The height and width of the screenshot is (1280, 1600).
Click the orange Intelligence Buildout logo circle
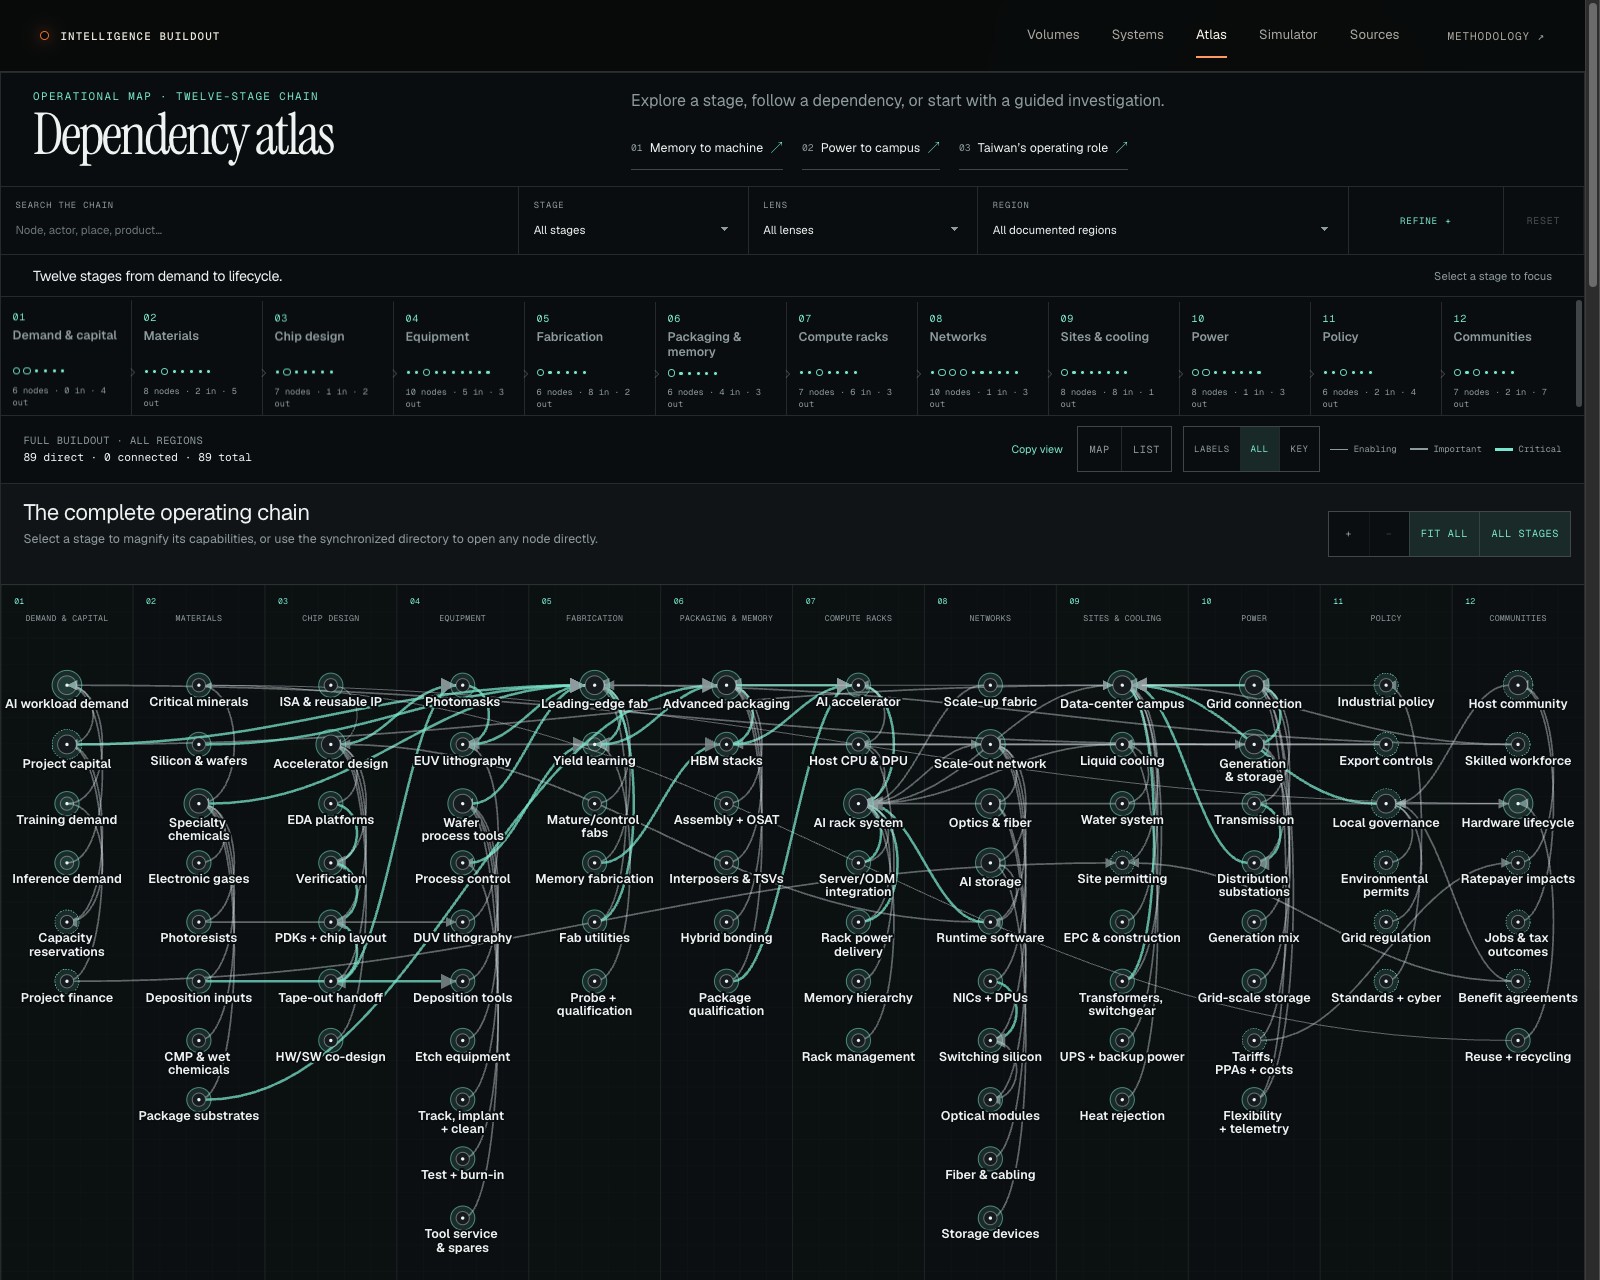click(x=44, y=36)
